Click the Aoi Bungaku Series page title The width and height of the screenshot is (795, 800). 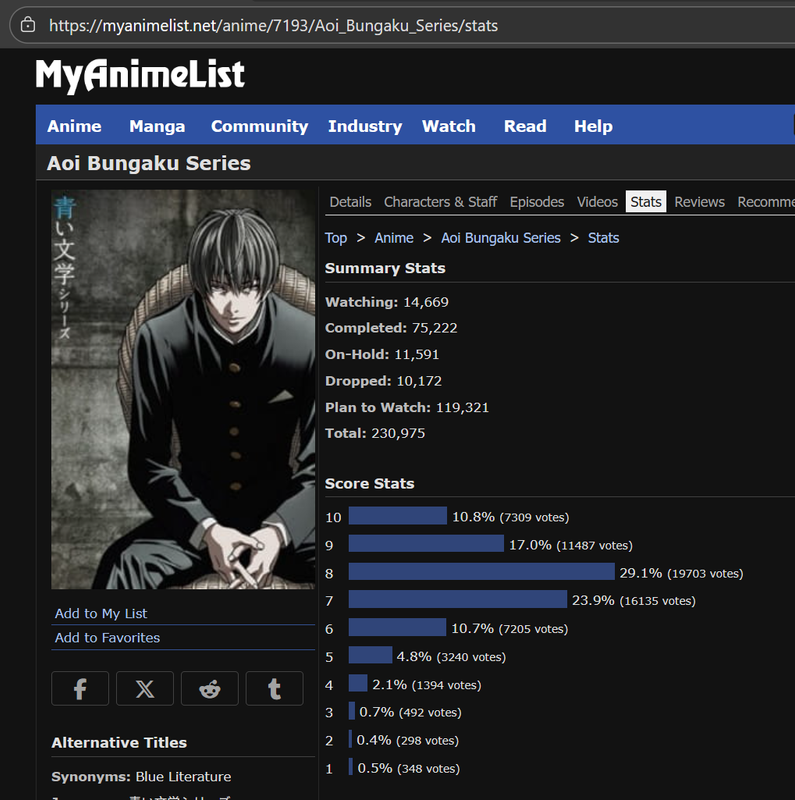(x=148, y=163)
